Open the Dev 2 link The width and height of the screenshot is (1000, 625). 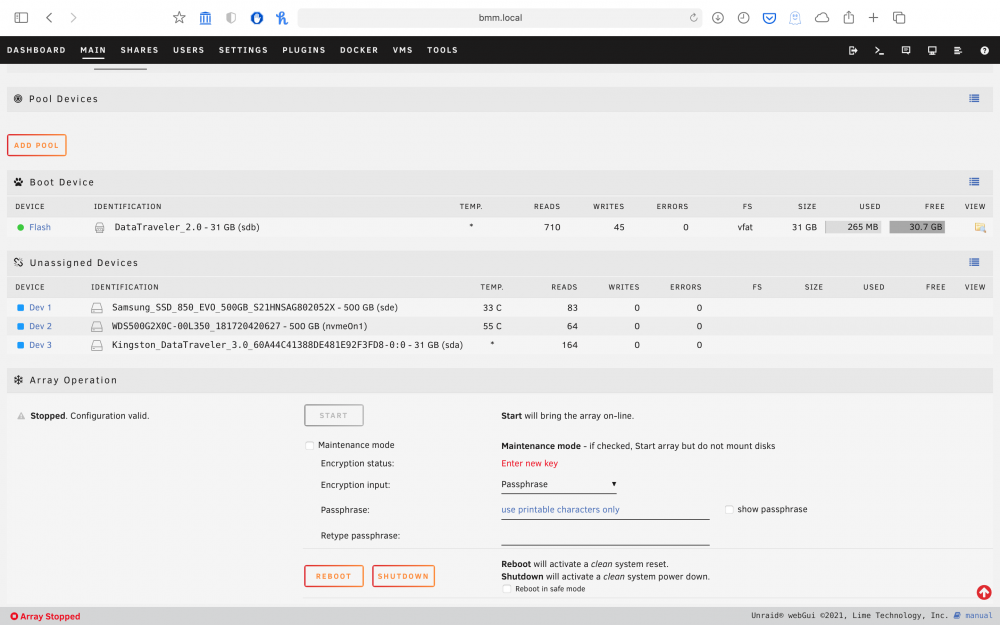pyautogui.click(x=40, y=326)
